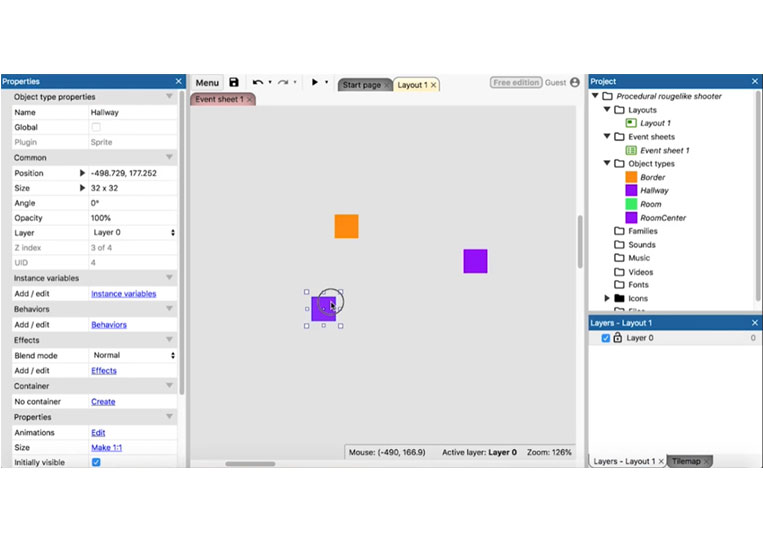Edit the Opacity value 100%
763x541 pixels.
pyautogui.click(x=133, y=217)
